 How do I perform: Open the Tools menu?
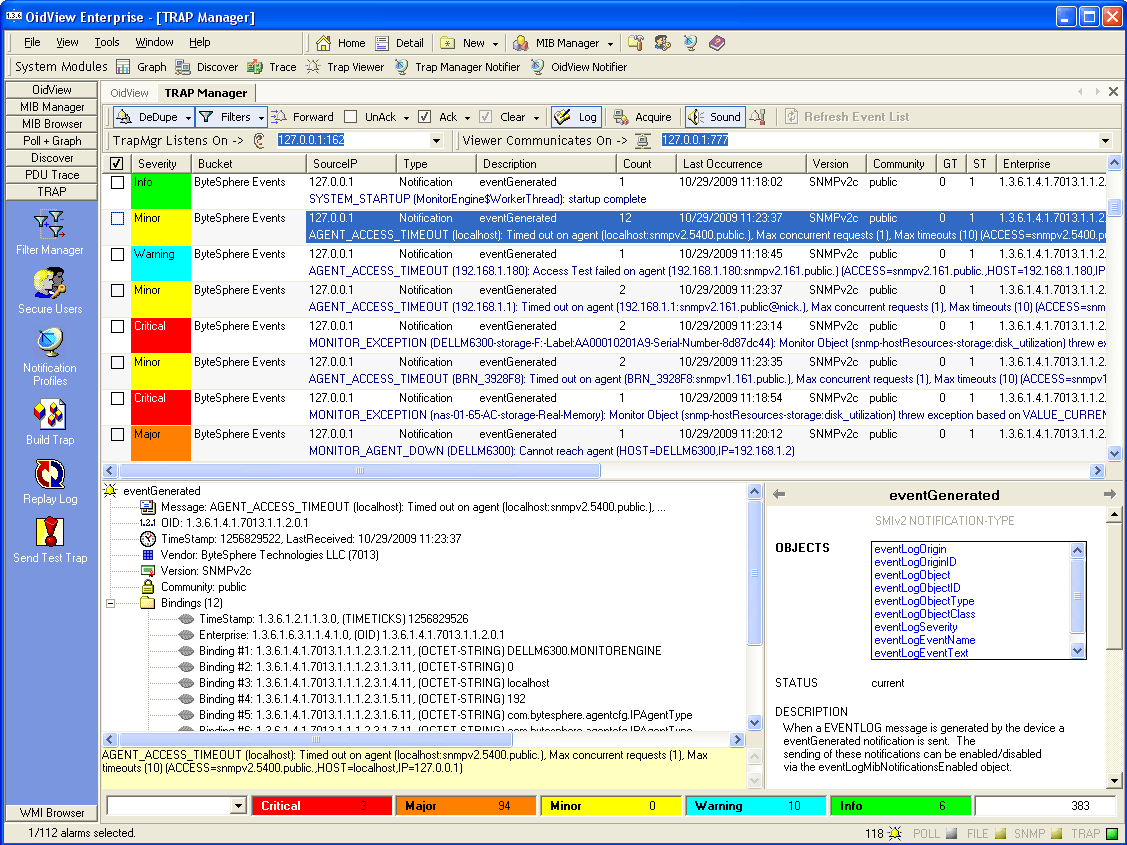point(107,42)
